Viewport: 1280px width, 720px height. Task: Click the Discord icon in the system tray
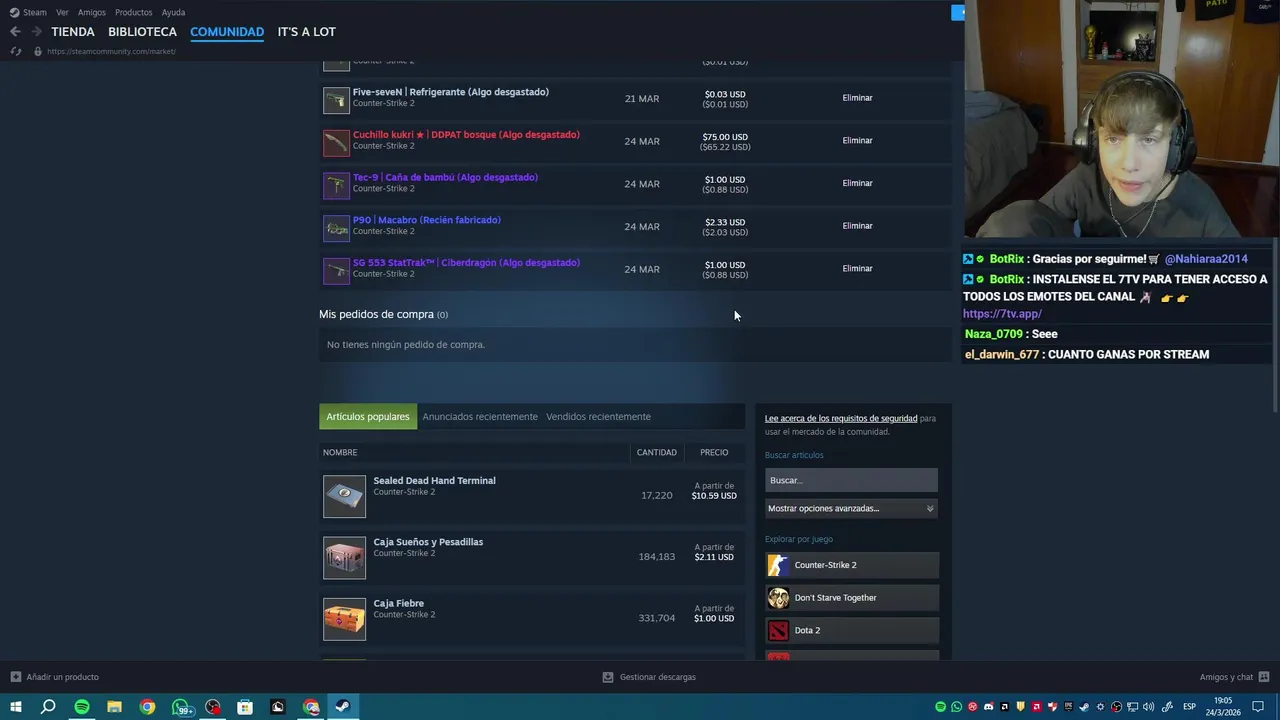pyautogui.click(x=989, y=707)
